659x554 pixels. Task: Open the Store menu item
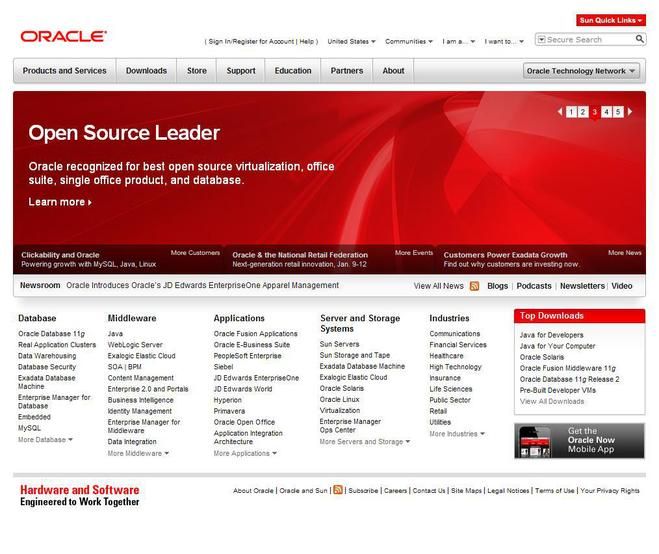tap(197, 71)
